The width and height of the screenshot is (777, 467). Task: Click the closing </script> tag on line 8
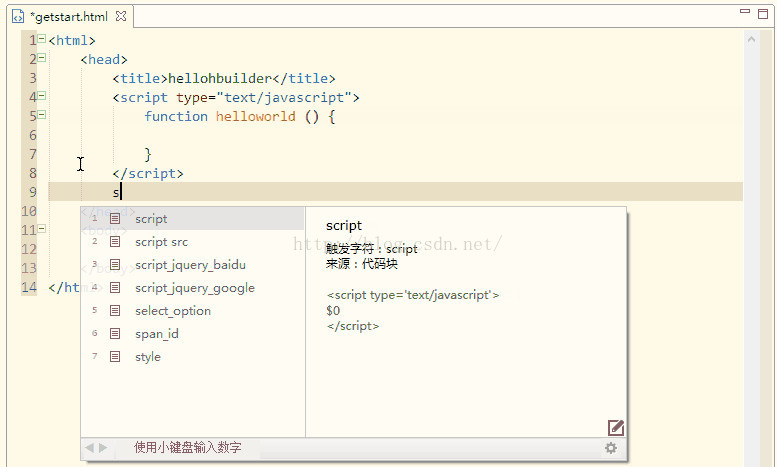[x=148, y=174]
